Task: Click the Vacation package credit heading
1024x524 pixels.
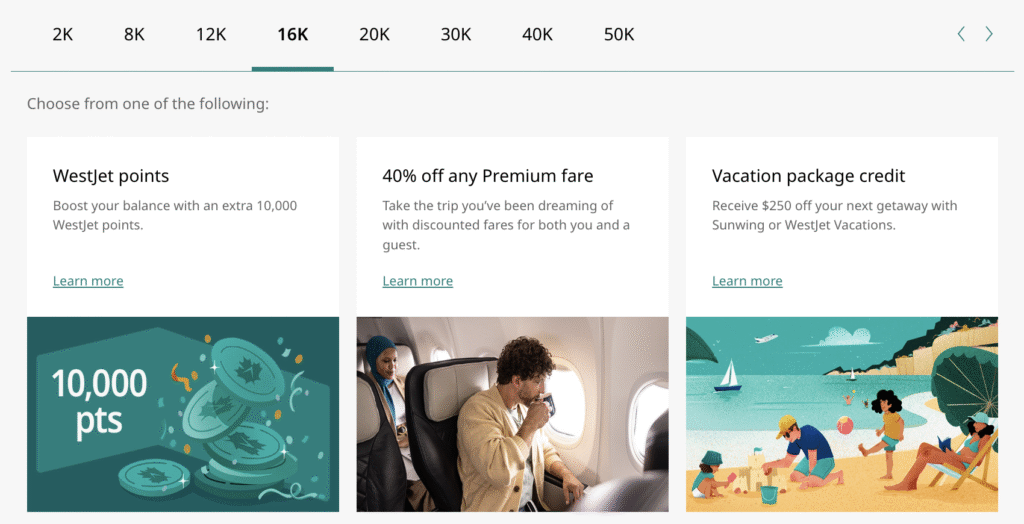Action: (x=808, y=176)
